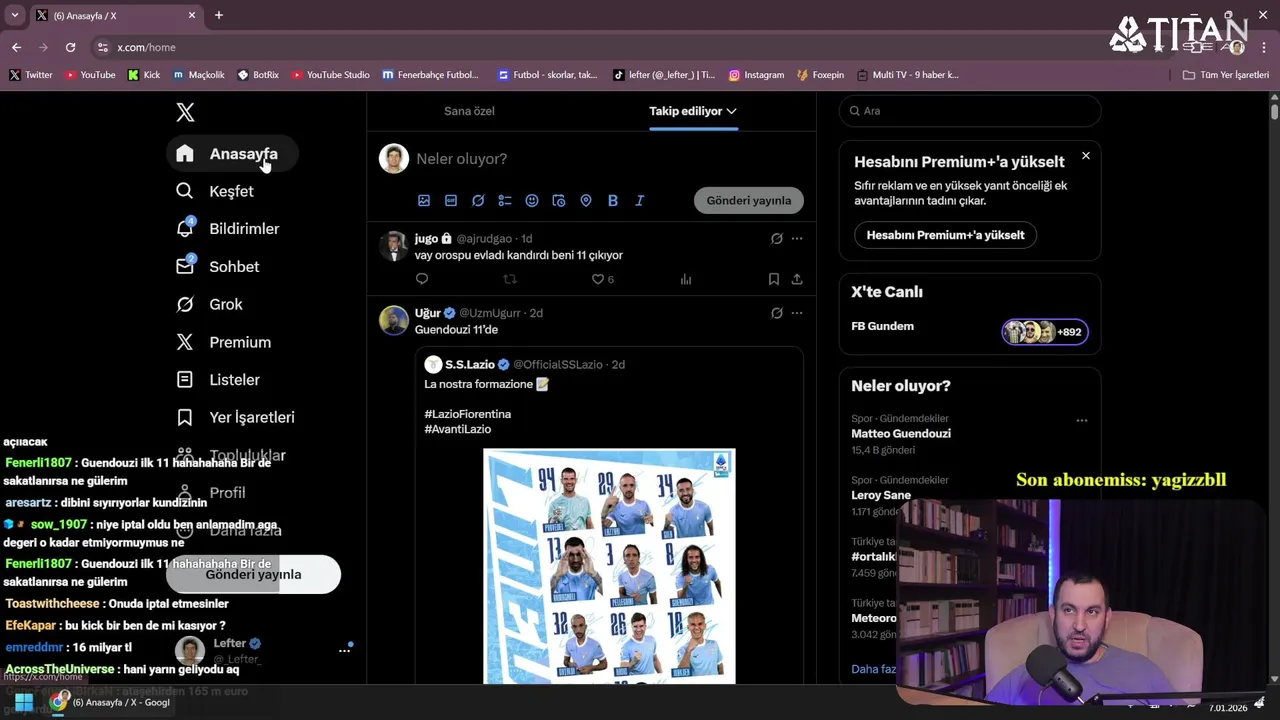Schedule the post with calendar icon

tap(559, 200)
